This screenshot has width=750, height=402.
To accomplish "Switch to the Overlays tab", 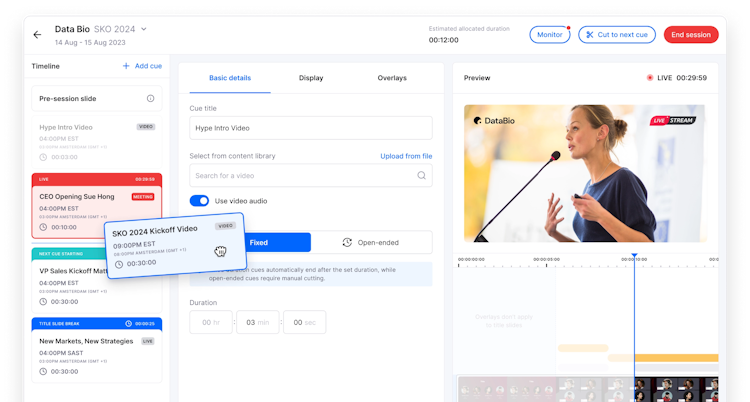I will pyautogui.click(x=392, y=78).
